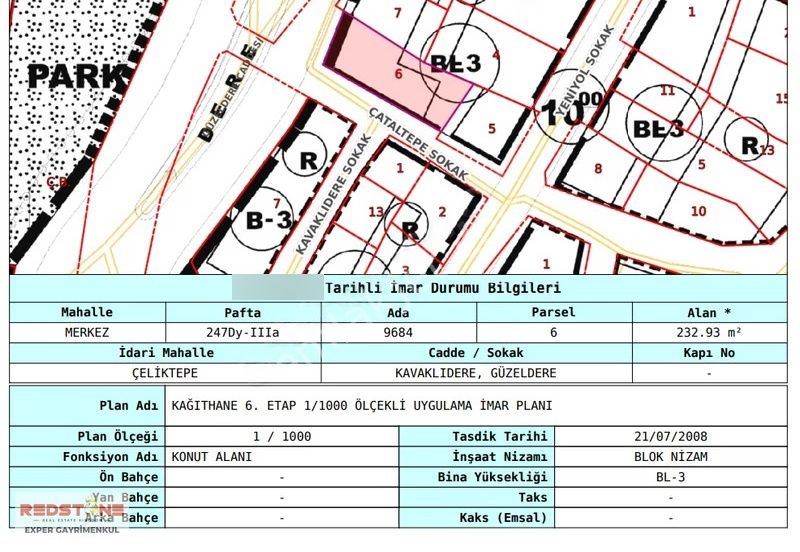This screenshot has height=552, width=800.
Task: Click the 'Parsel' column header
Action: point(554,312)
